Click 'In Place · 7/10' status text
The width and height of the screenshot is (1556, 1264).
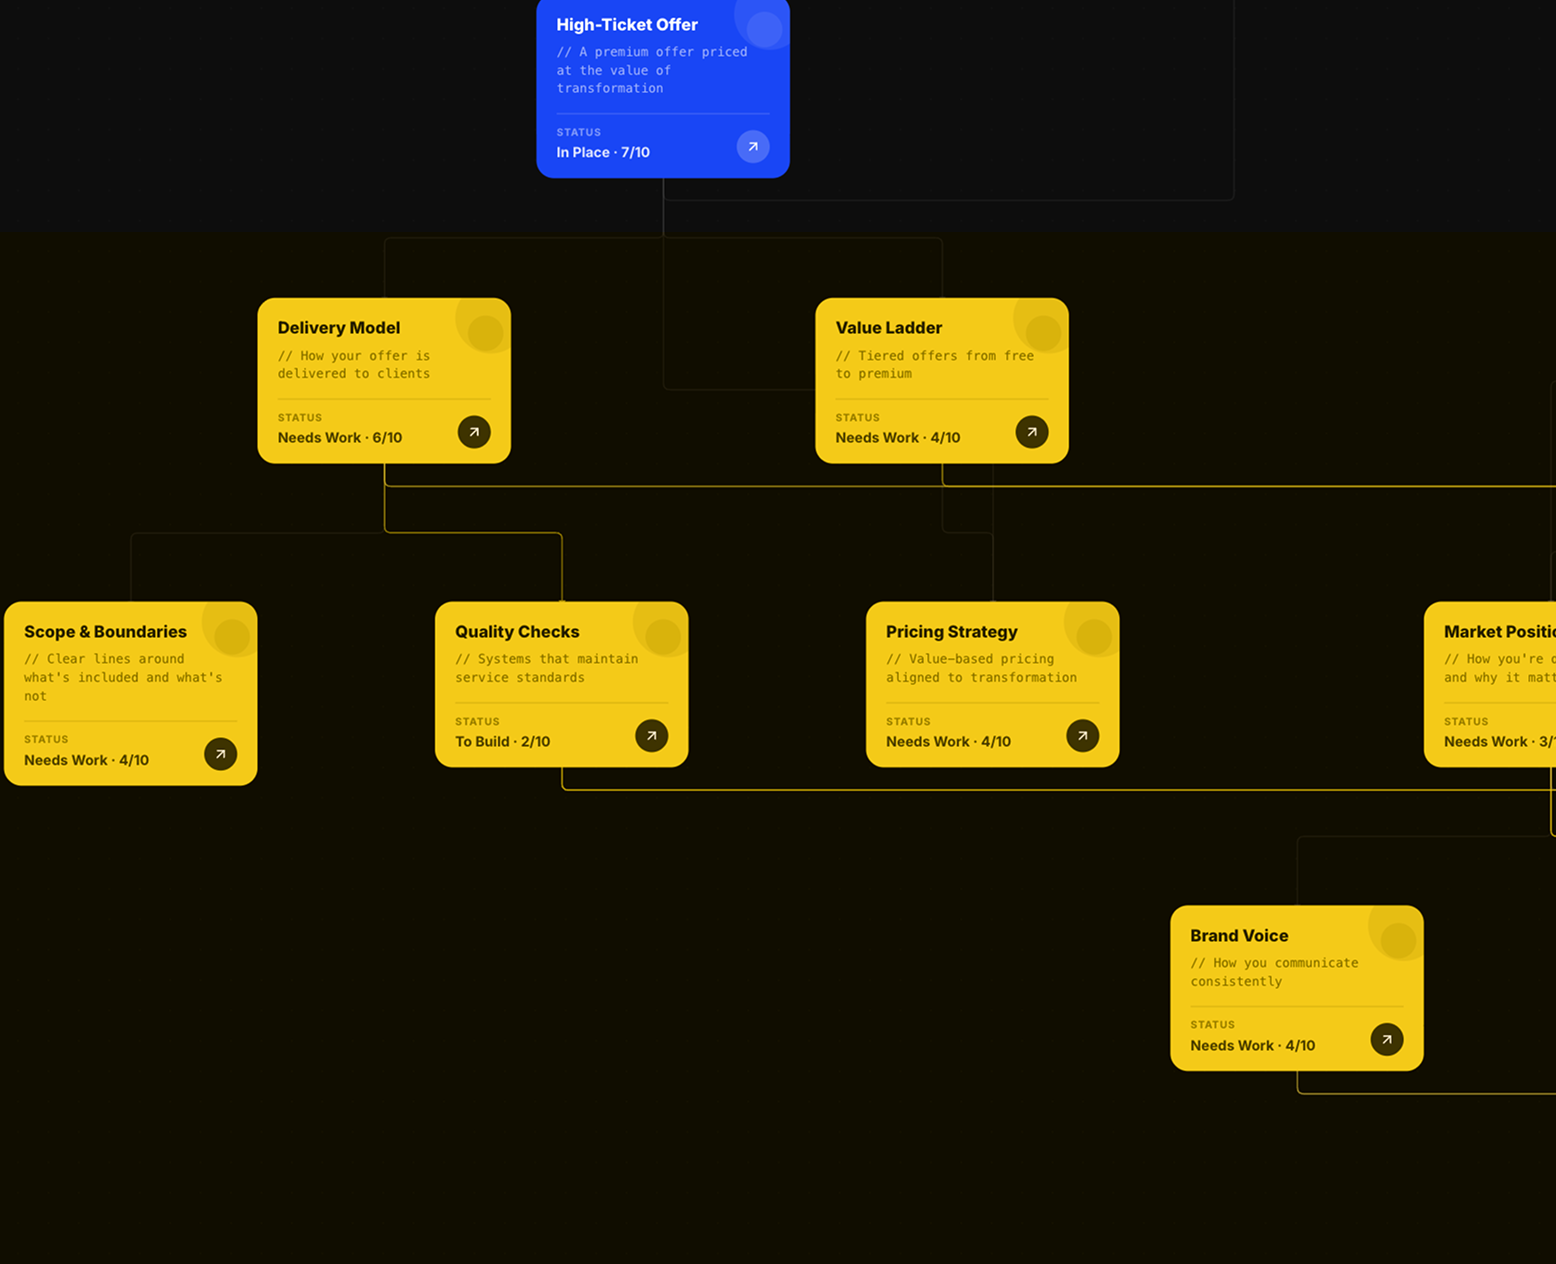(x=603, y=153)
